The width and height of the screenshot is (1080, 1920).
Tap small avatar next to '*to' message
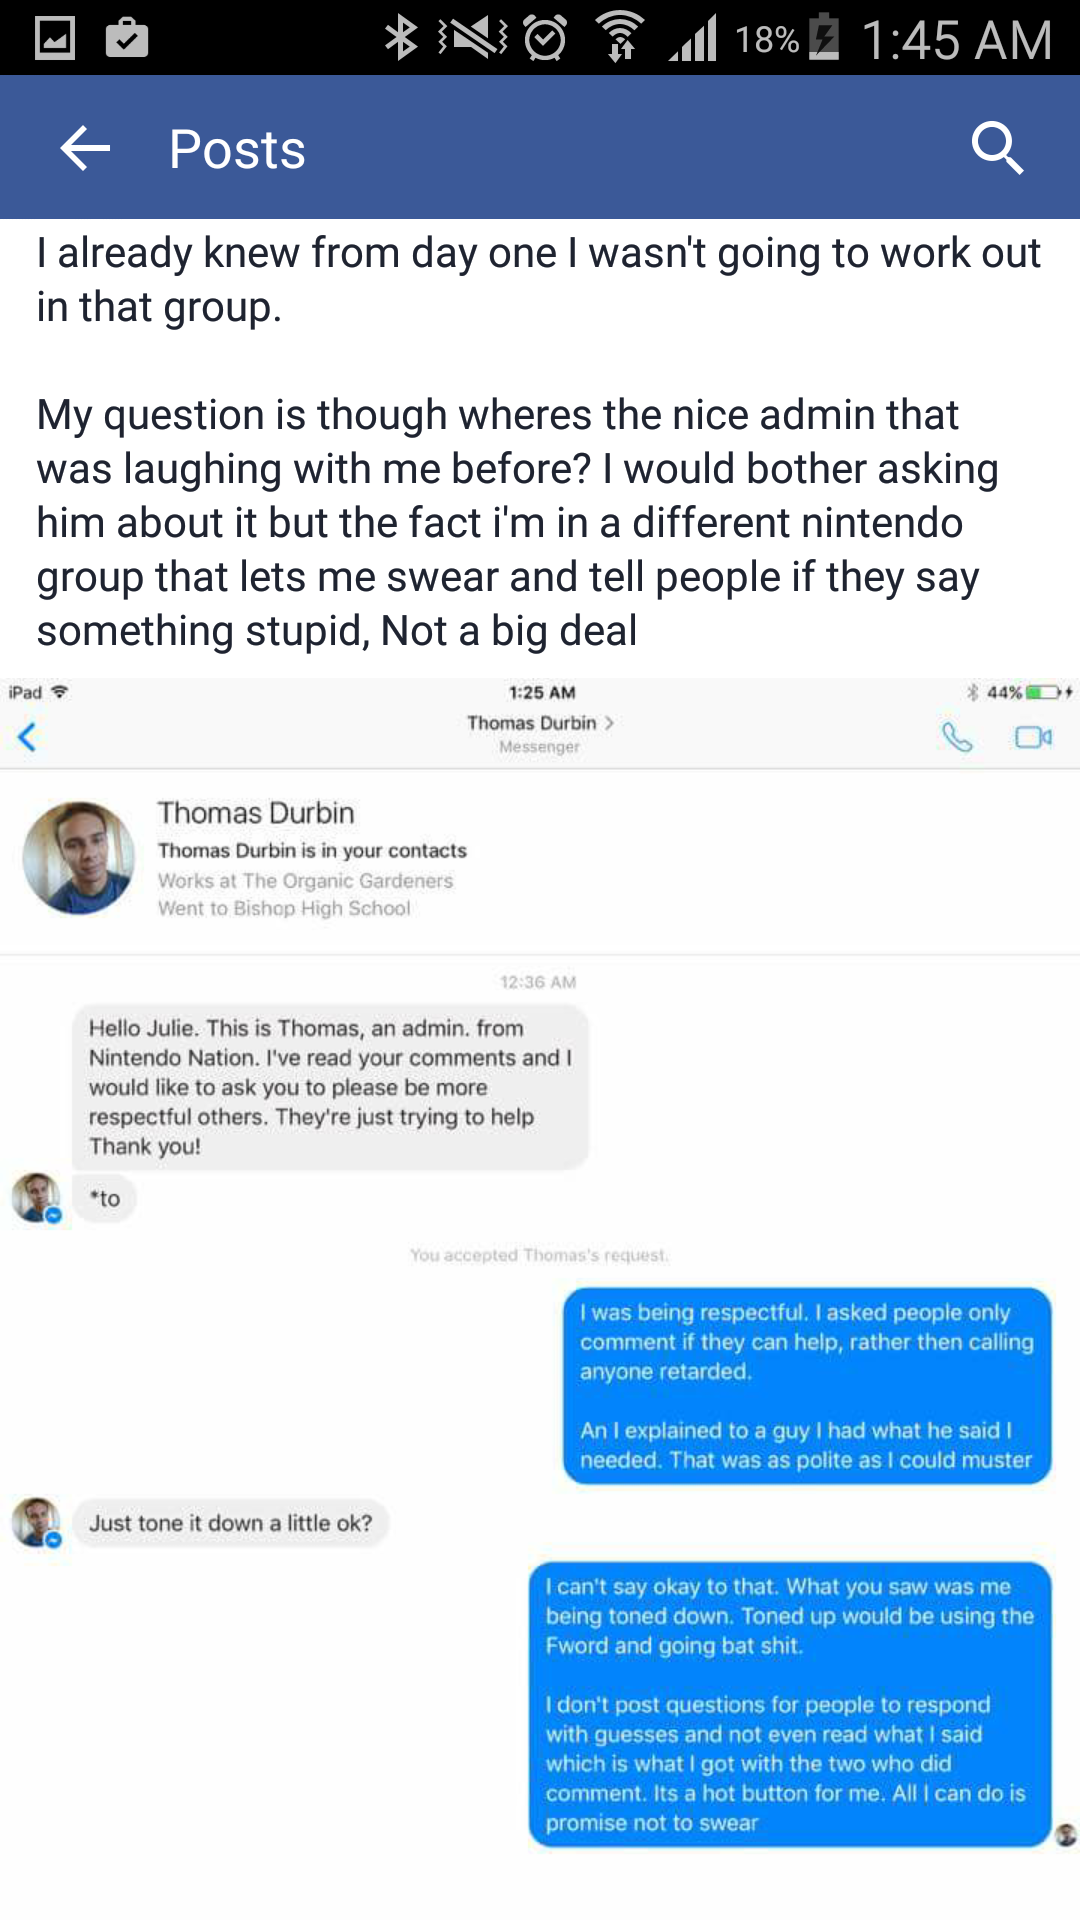pos(36,1197)
